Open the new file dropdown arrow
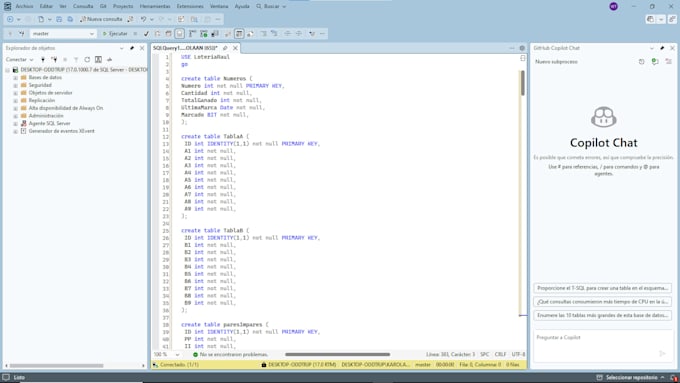 tap(49, 19)
